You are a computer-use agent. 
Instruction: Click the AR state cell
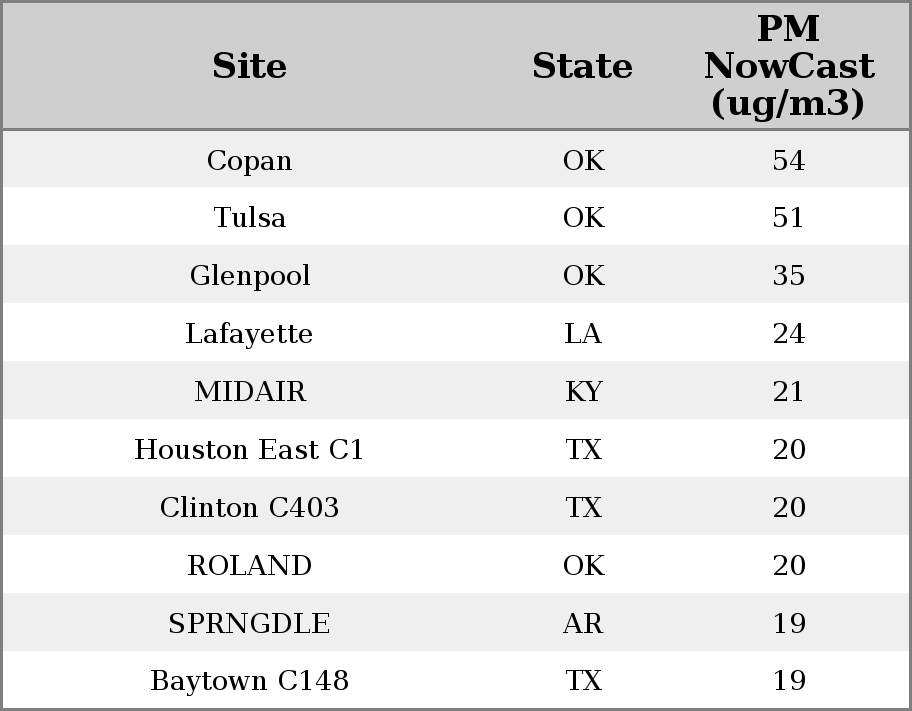click(x=583, y=624)
